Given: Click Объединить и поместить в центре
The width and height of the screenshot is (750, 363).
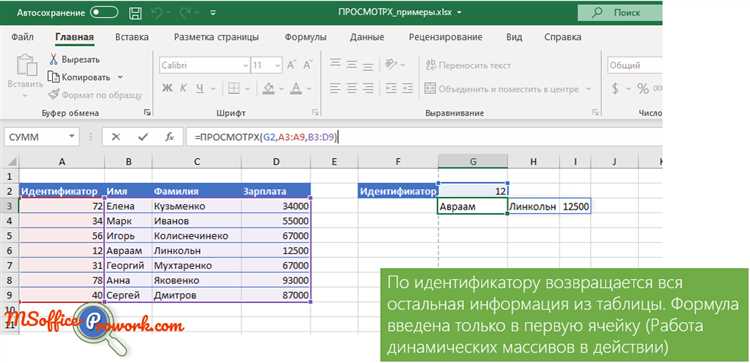Looking at the screenshot, I should click(x=502, y=89).
